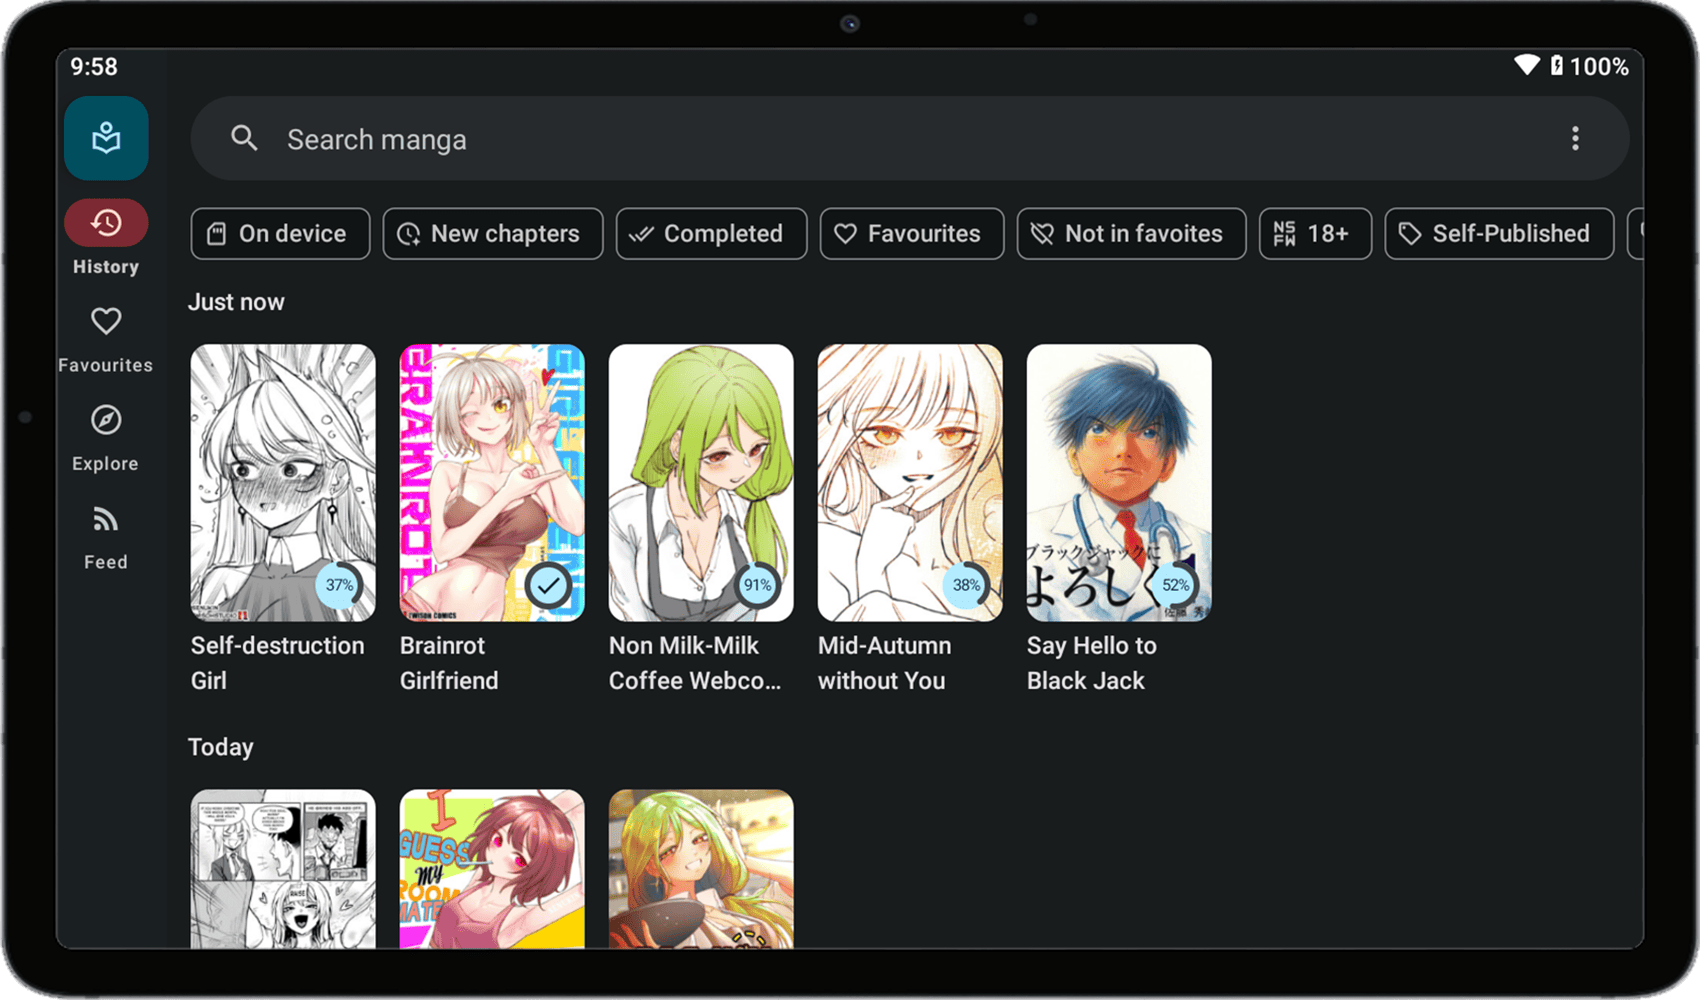
Task: Open the overflow menu beside search bar
Action: [1575, 139]
